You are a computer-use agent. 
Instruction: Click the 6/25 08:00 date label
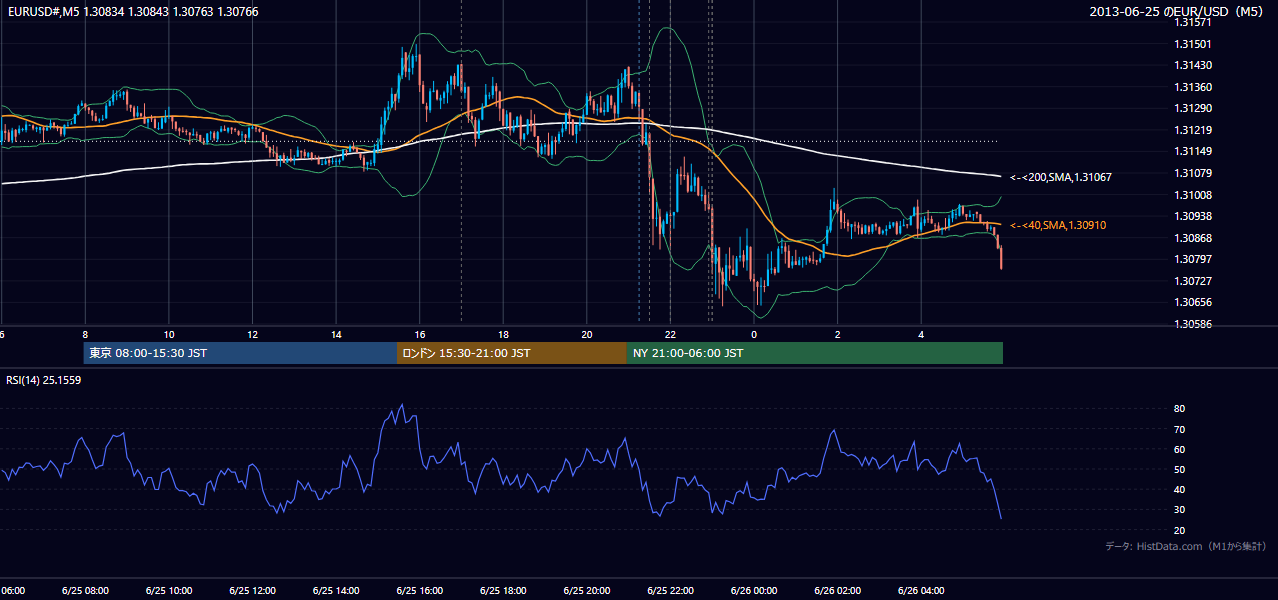(x=85, y=590)
